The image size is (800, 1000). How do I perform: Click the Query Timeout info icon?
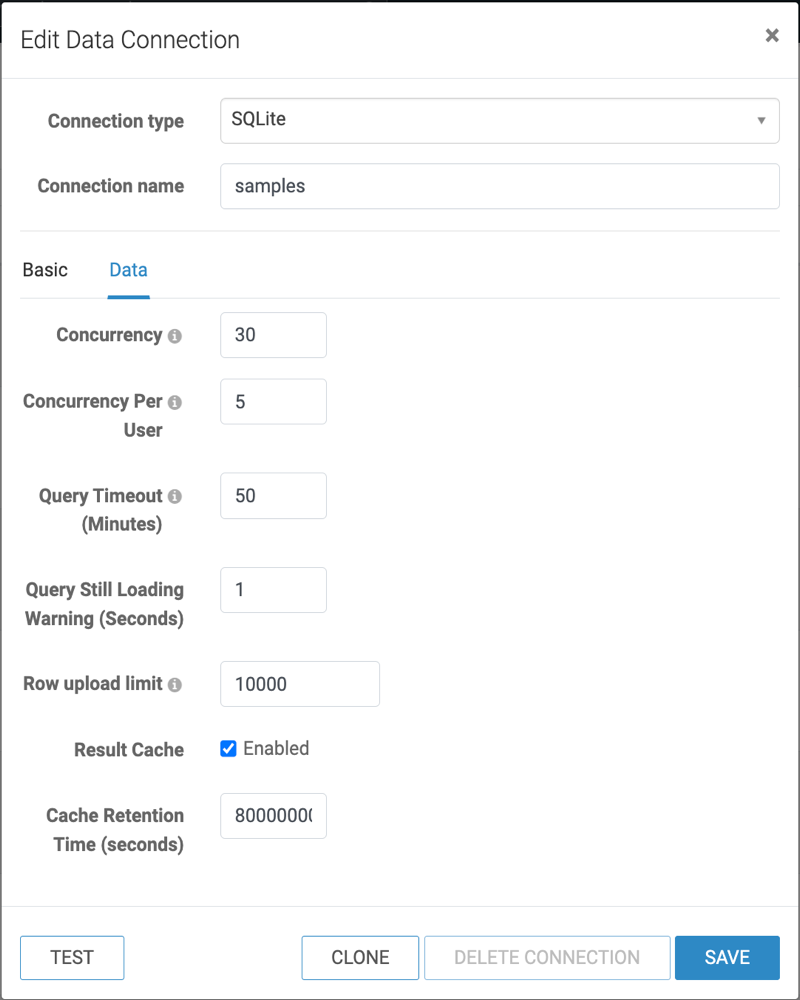pyautogui.click(x=174, y=496)
